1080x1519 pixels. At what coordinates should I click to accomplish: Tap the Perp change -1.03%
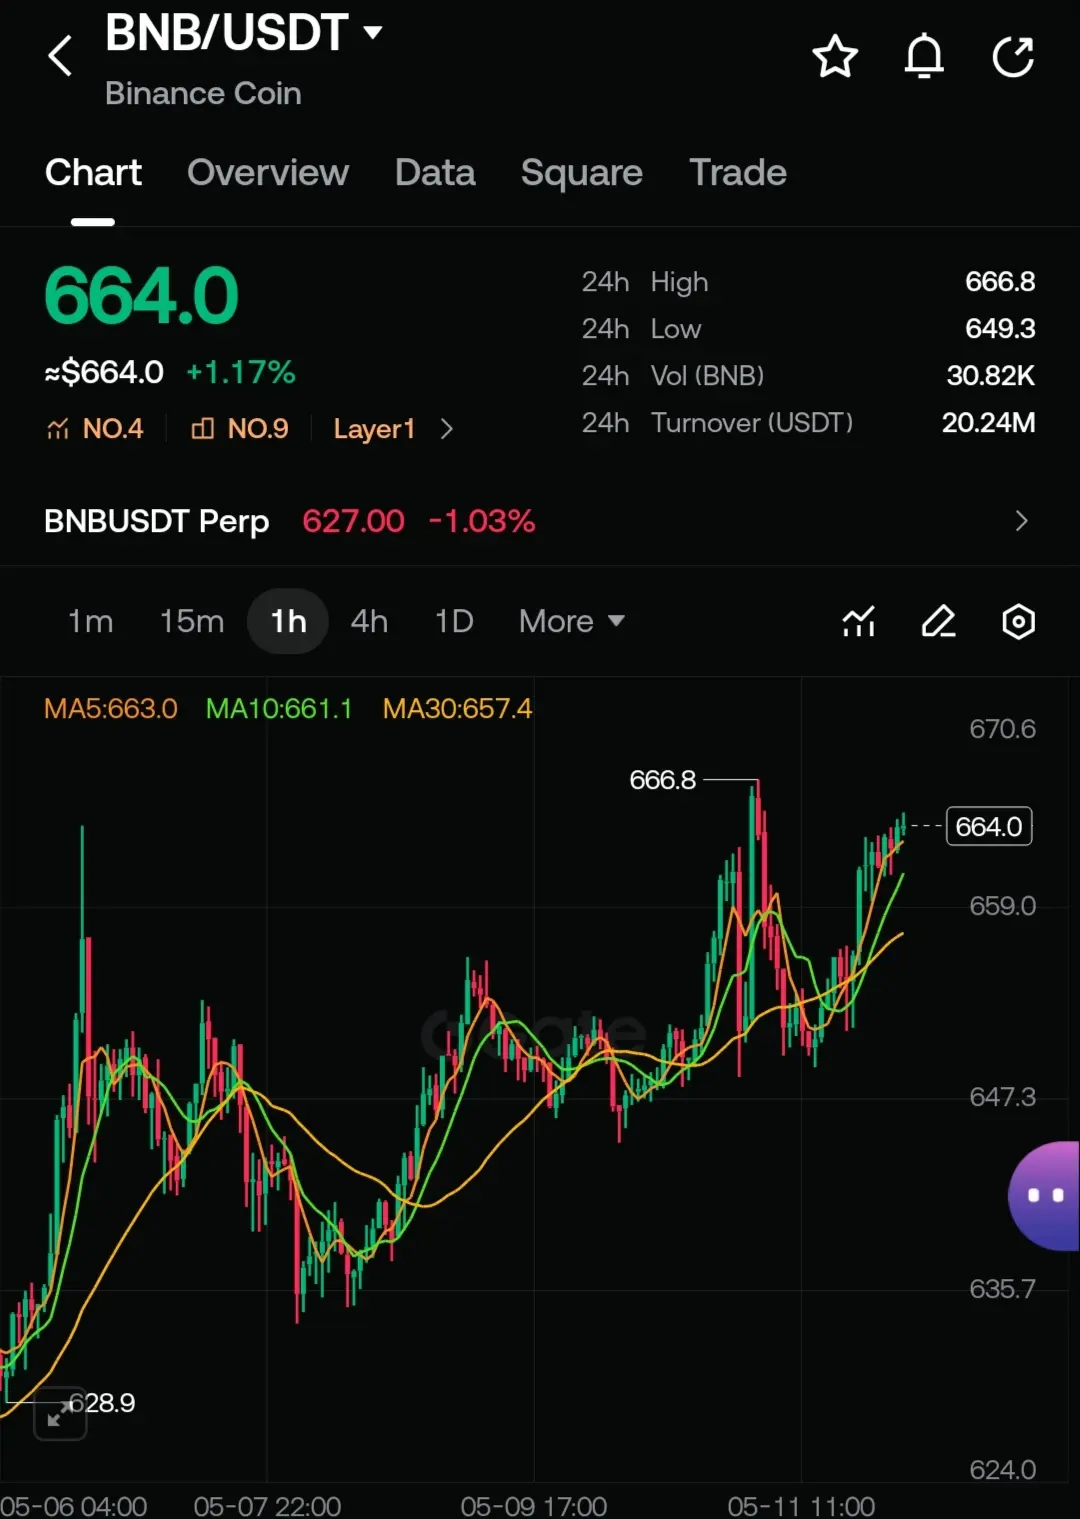482,521
